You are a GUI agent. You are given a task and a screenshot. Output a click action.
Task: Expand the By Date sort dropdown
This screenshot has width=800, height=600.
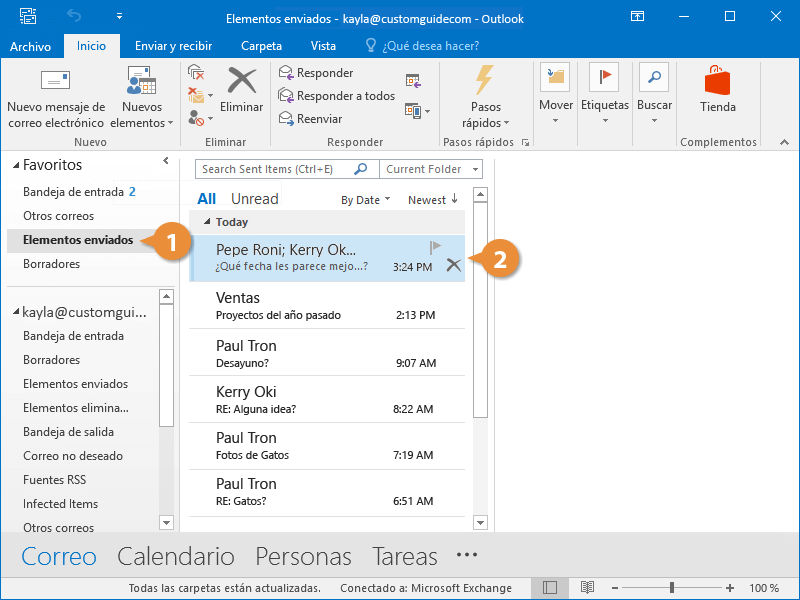(365, 200)
